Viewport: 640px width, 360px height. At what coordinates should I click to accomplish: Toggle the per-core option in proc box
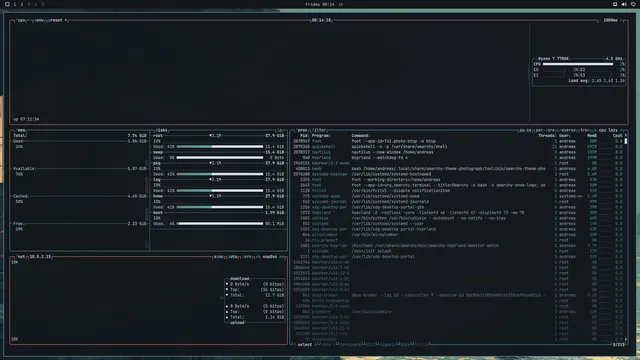coord(545,130)
